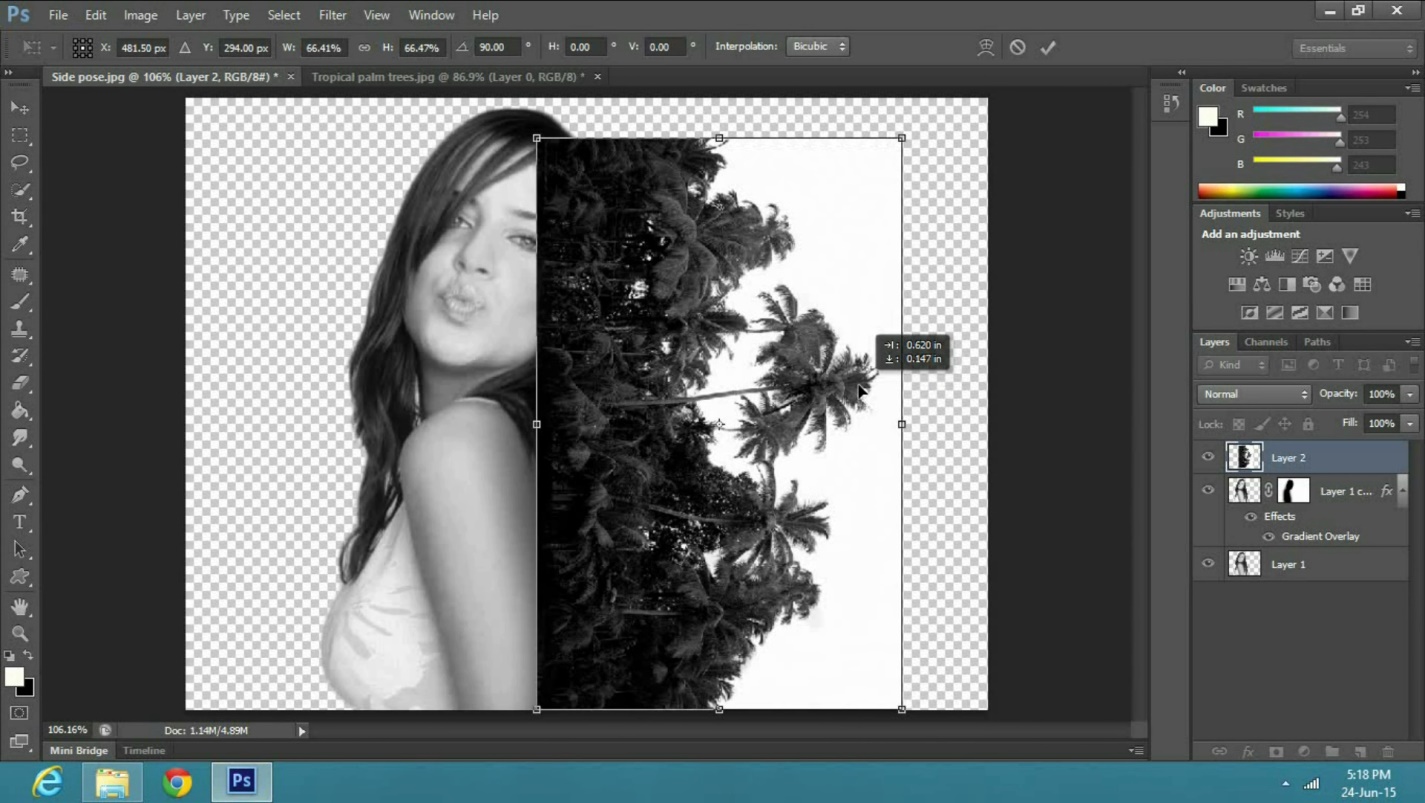Select the Lasso tool
This screenshot has height=803, width=1425.
coord(19,162)
